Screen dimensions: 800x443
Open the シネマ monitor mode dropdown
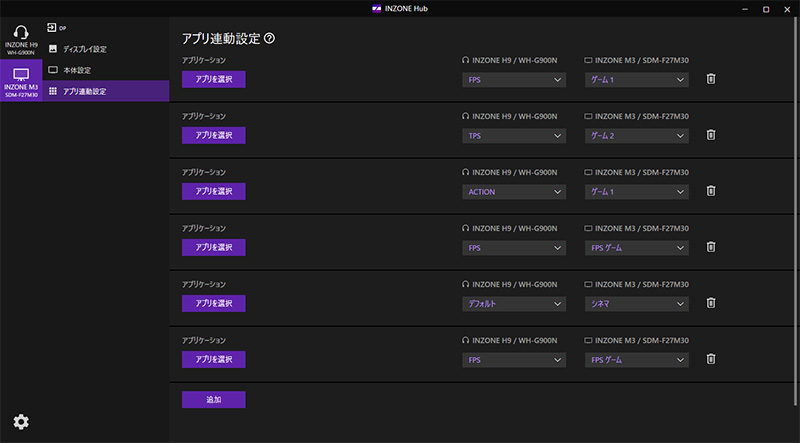[x=637, y=303]
